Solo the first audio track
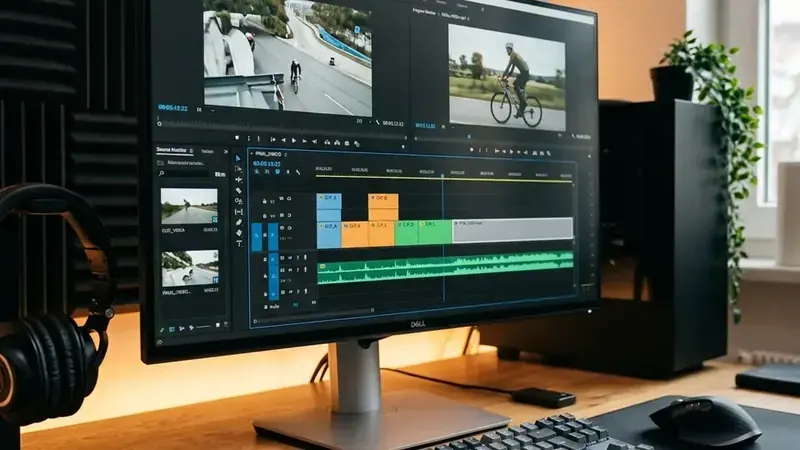The width and height of the screenshot is (800, 450). (297, 258)
